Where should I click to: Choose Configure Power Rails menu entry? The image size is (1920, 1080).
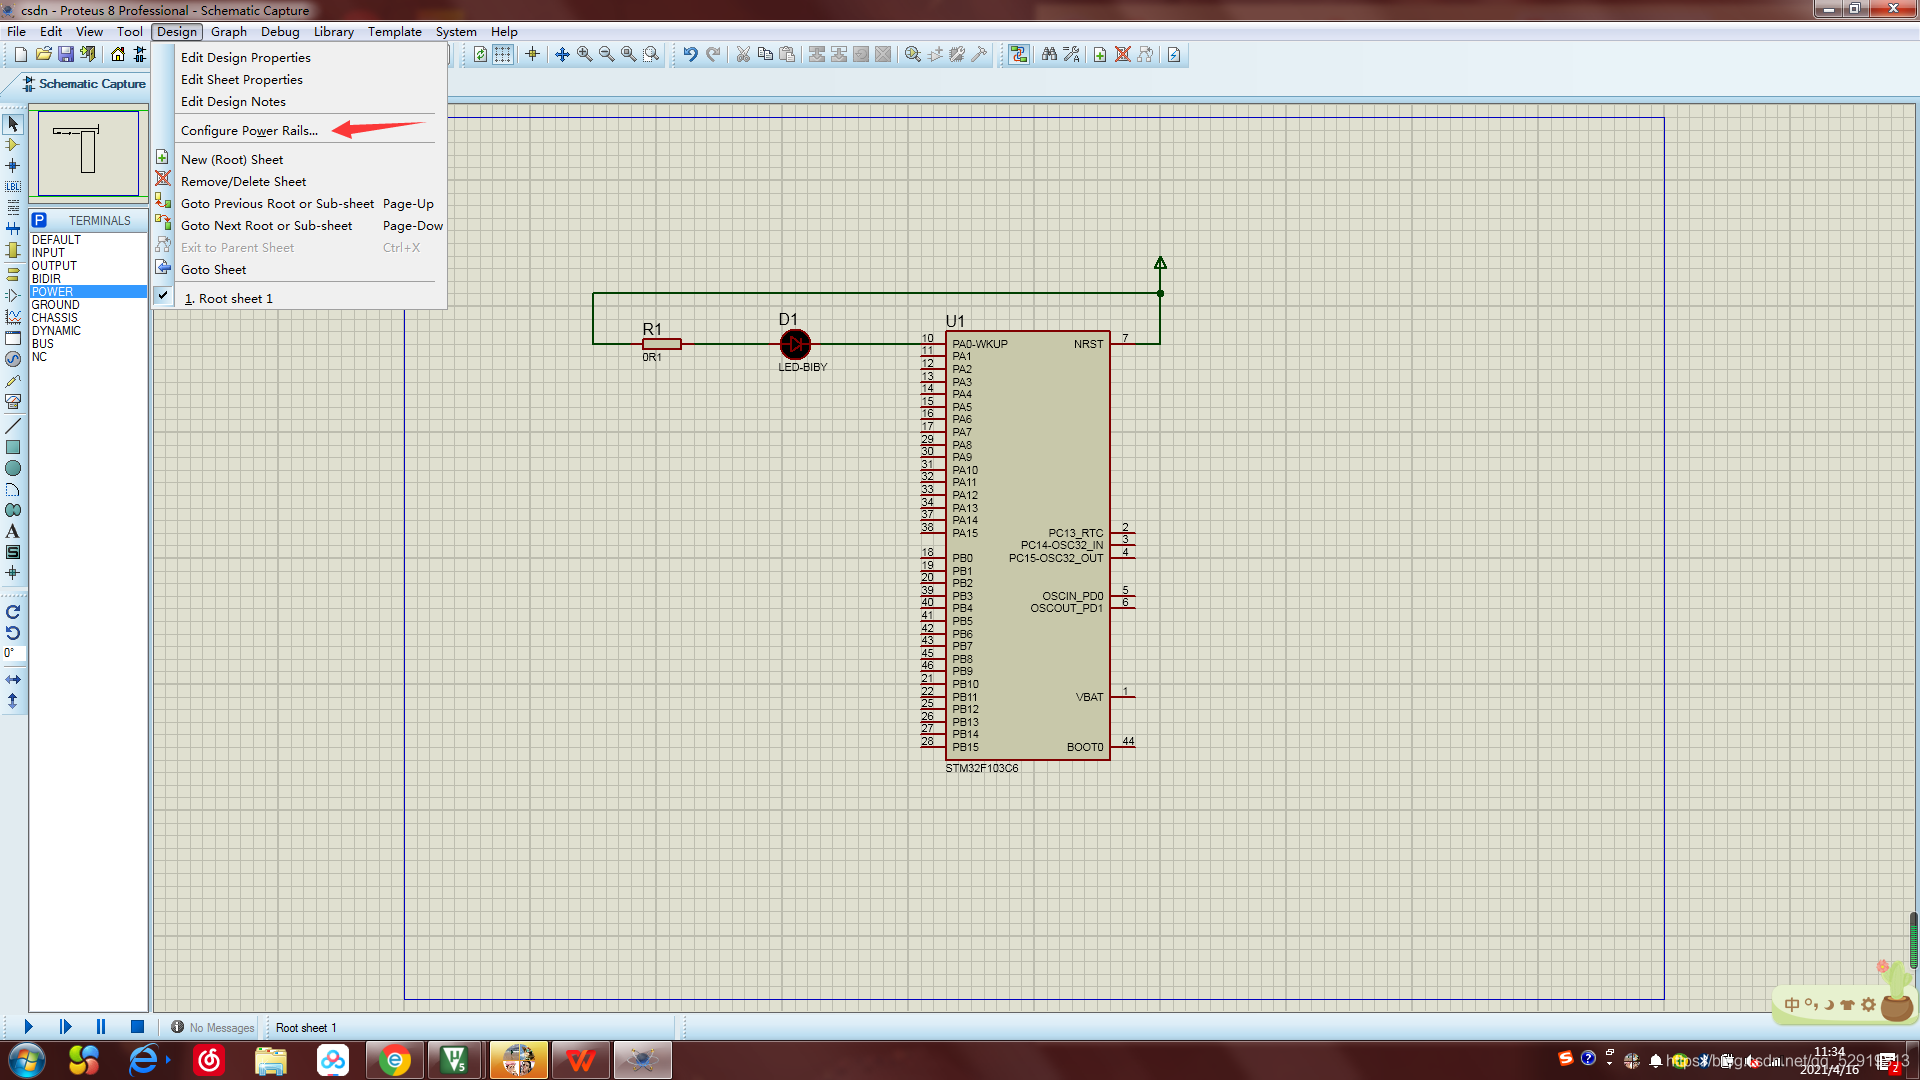click(249, 131)
